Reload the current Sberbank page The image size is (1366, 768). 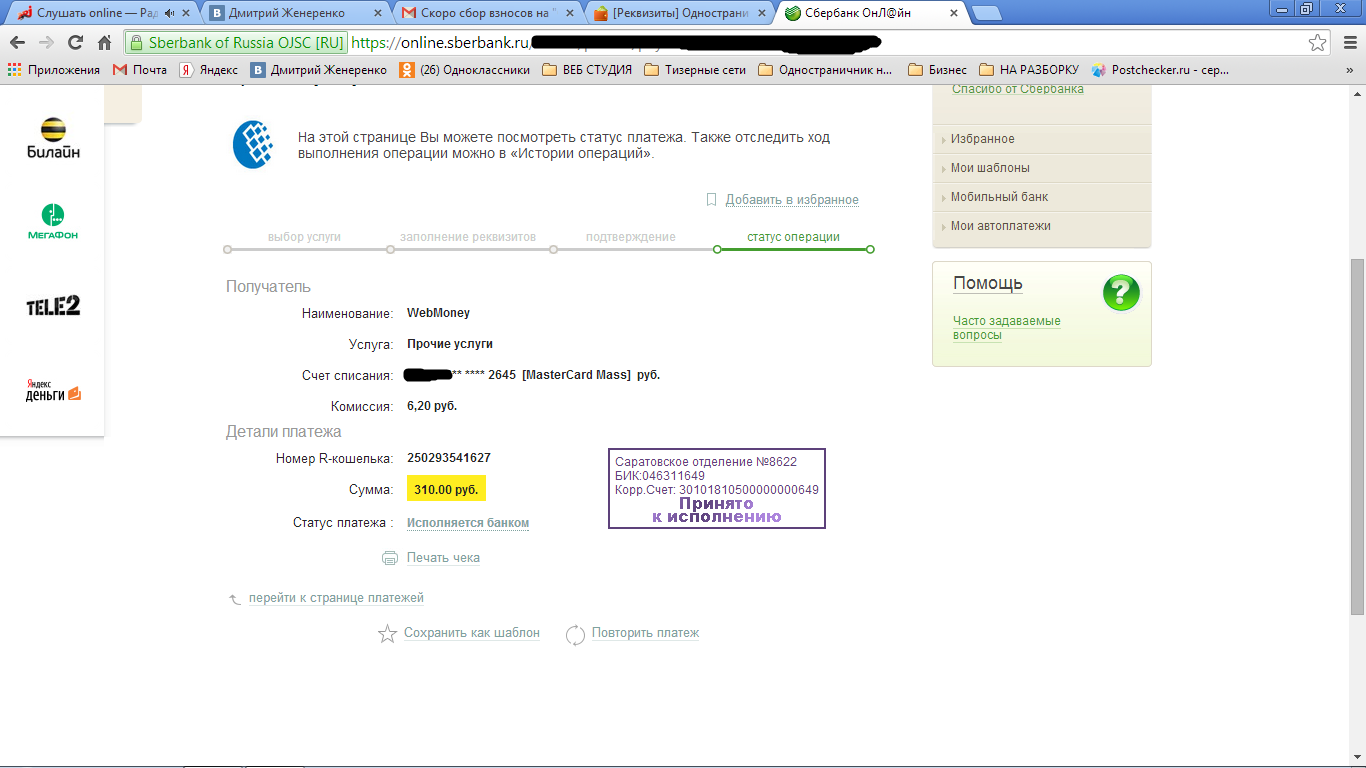click(75, 43)
